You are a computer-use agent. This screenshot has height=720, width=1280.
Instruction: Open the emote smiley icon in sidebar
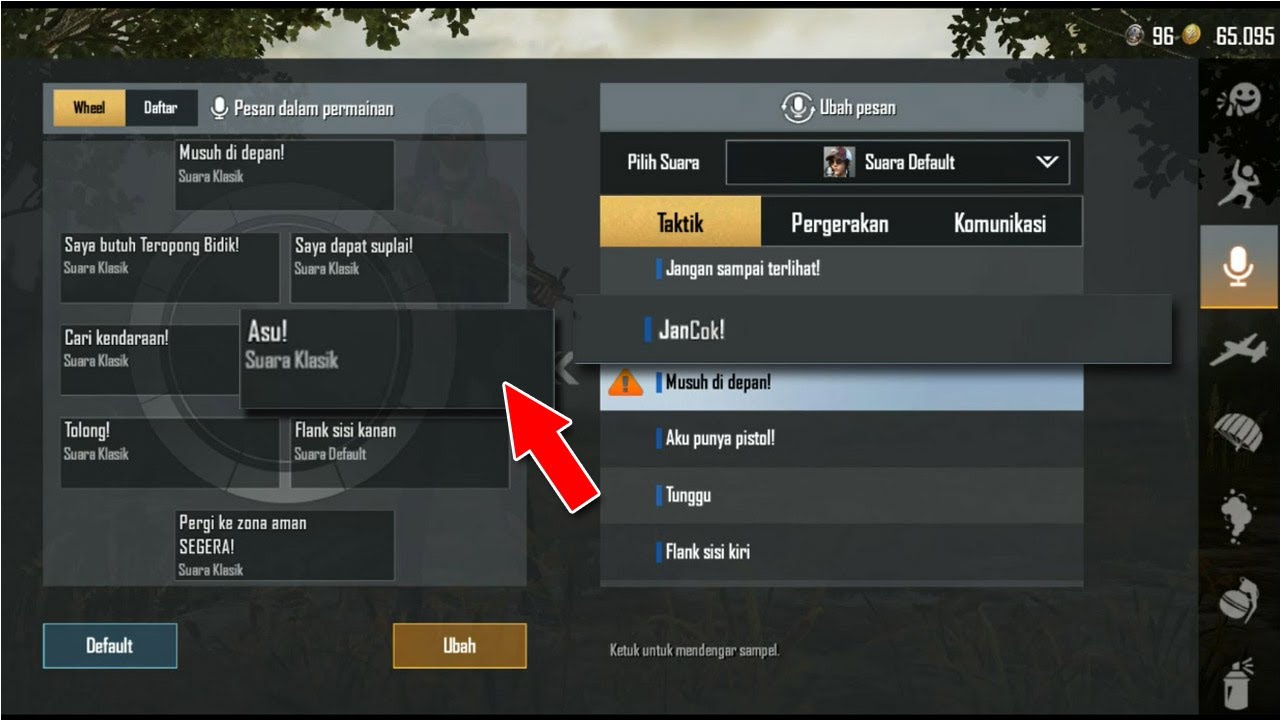click(1238, 101)
